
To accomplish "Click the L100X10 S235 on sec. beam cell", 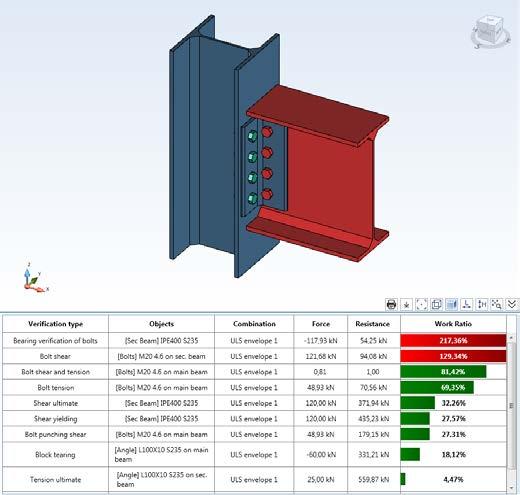I will (161, 479).
